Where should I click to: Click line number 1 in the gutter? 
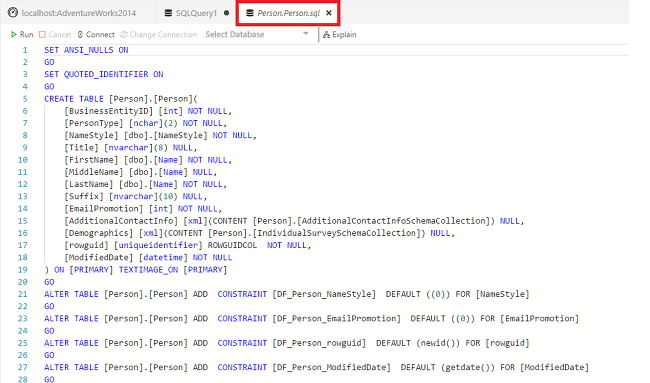(25, 50)
